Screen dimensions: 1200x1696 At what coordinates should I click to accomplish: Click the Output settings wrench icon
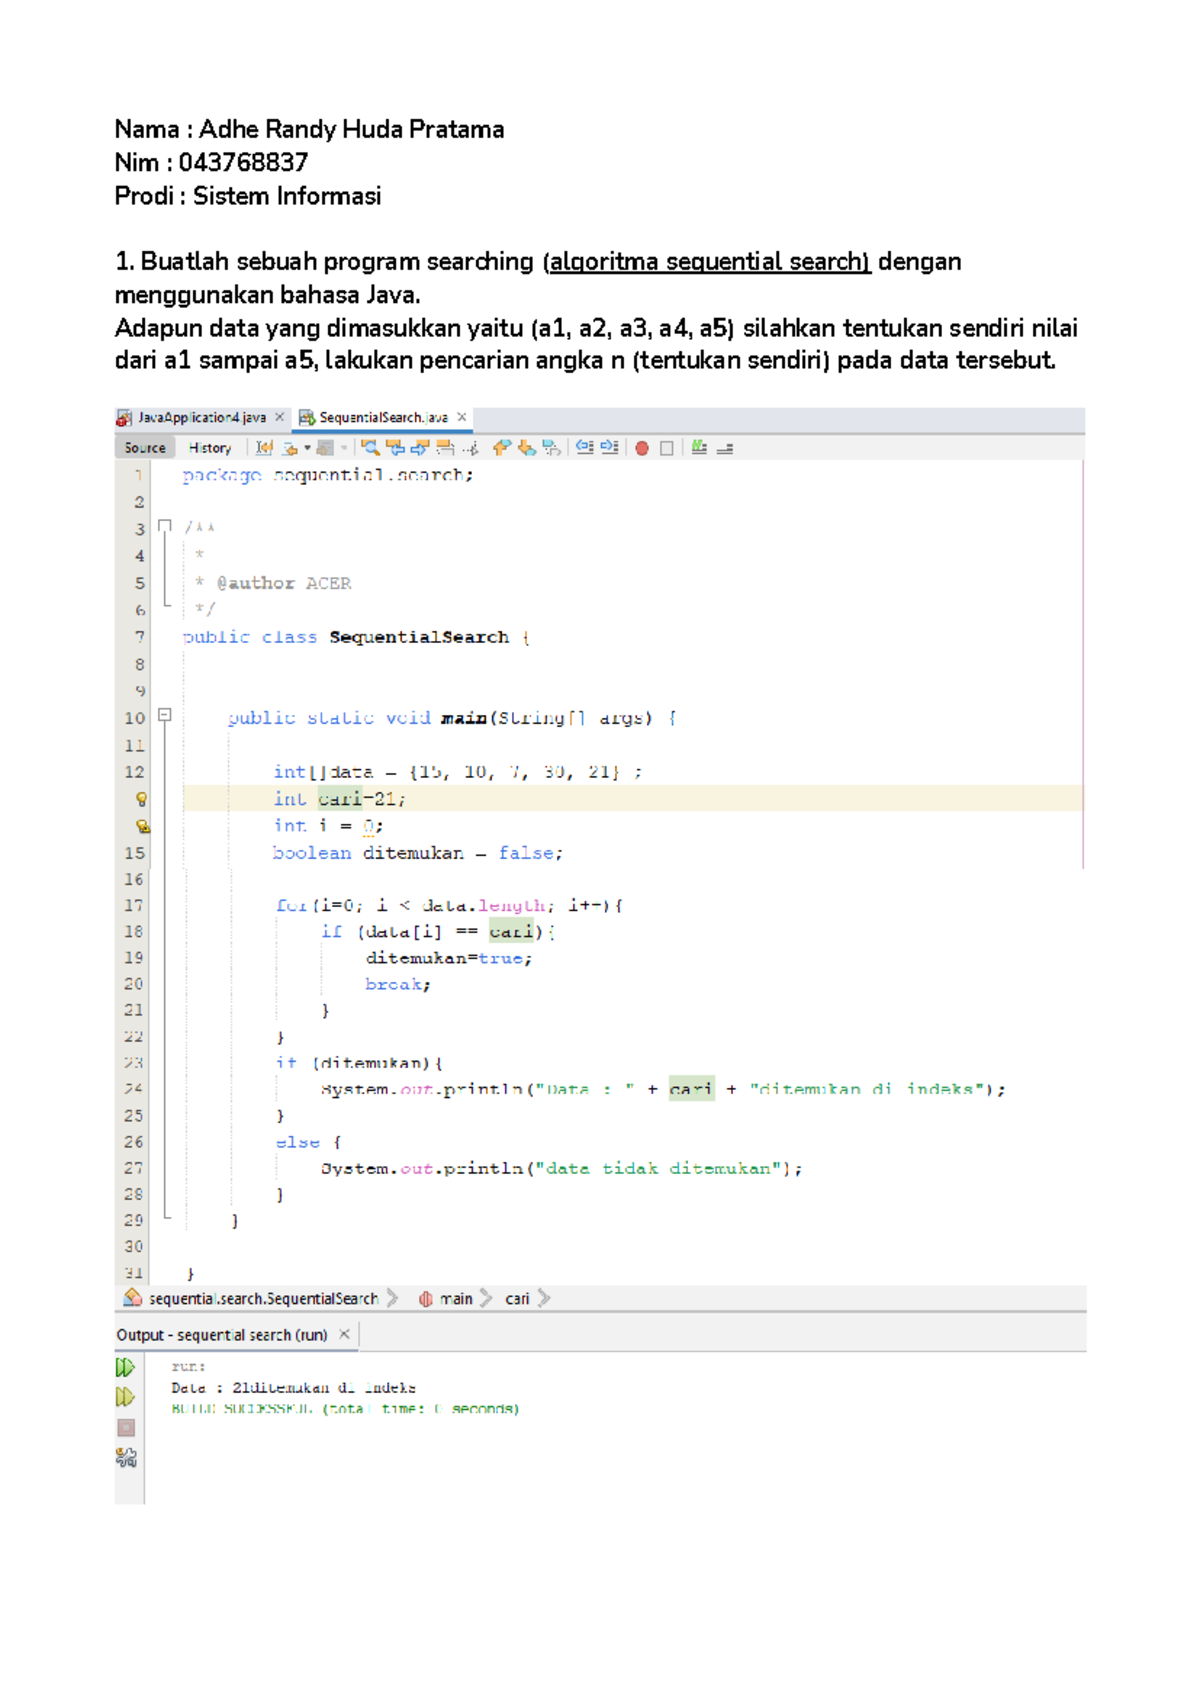[126, 1458]
